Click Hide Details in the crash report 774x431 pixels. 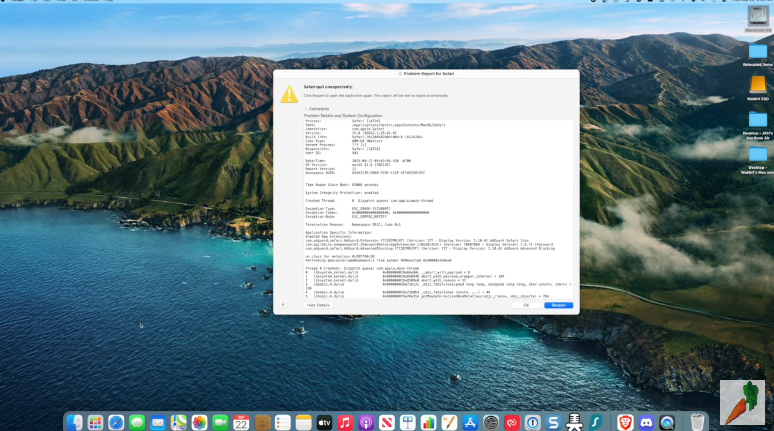[x=316, y=305]
